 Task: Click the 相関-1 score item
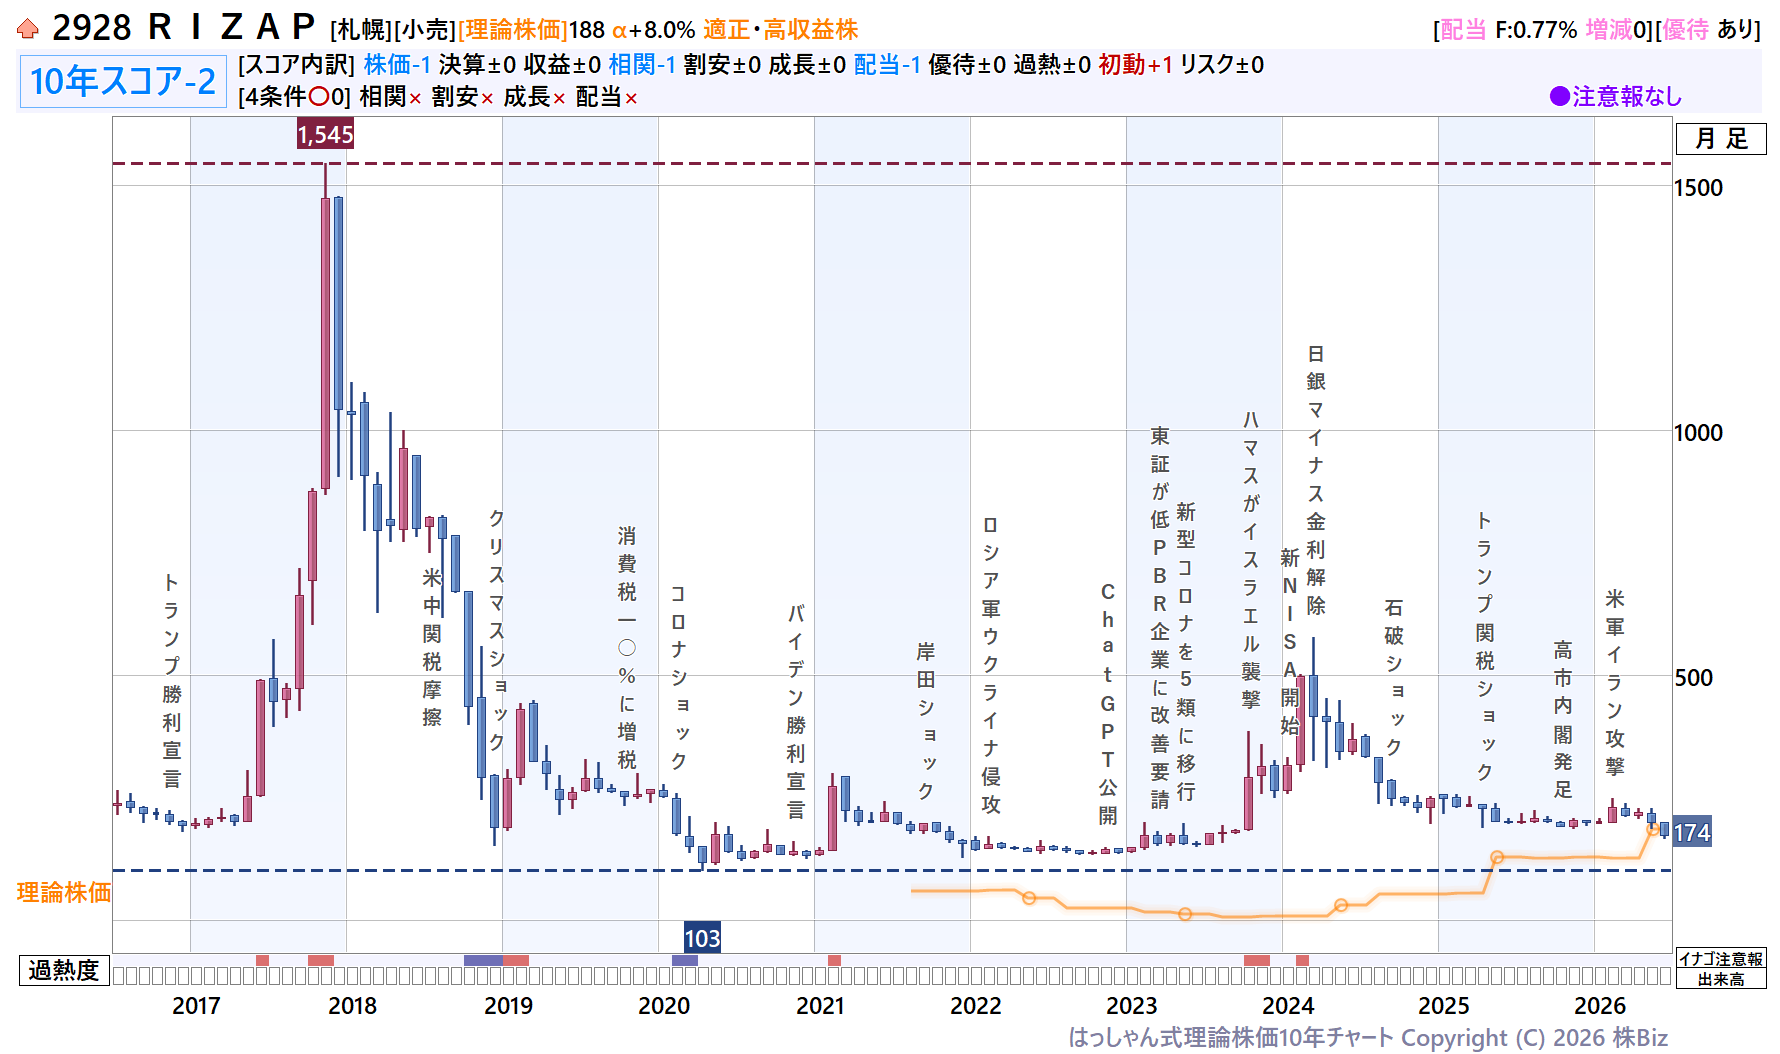642,65
